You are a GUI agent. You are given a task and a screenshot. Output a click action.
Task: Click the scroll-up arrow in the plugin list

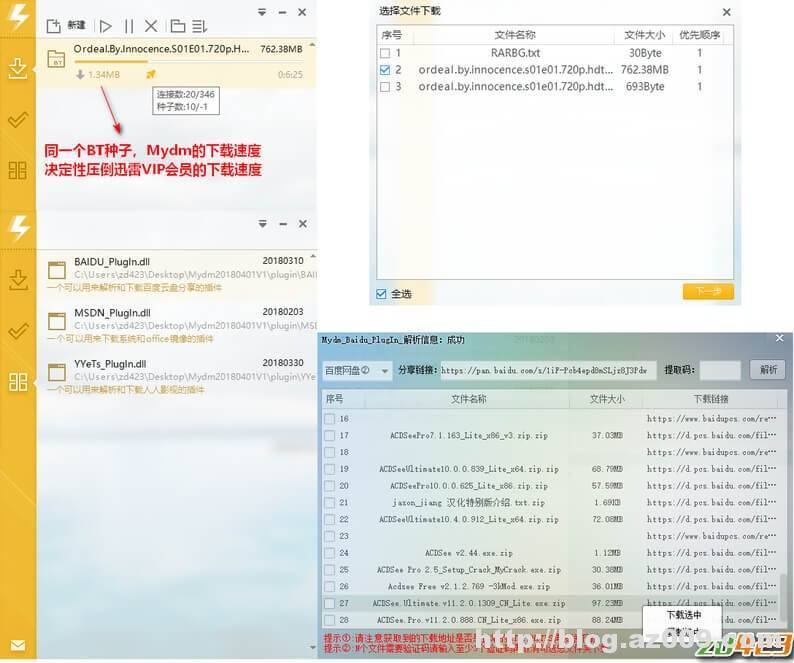pyautogui.click(x=313, y=257)
